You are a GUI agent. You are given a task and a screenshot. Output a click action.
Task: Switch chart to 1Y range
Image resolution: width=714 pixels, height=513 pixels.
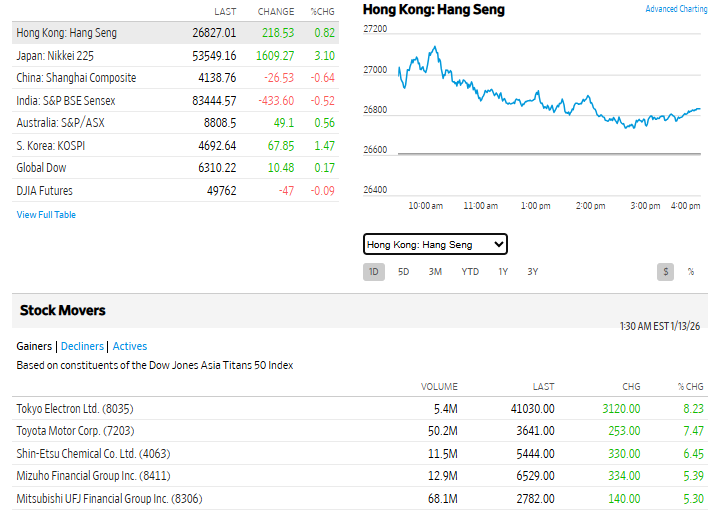tap(503, 272)
